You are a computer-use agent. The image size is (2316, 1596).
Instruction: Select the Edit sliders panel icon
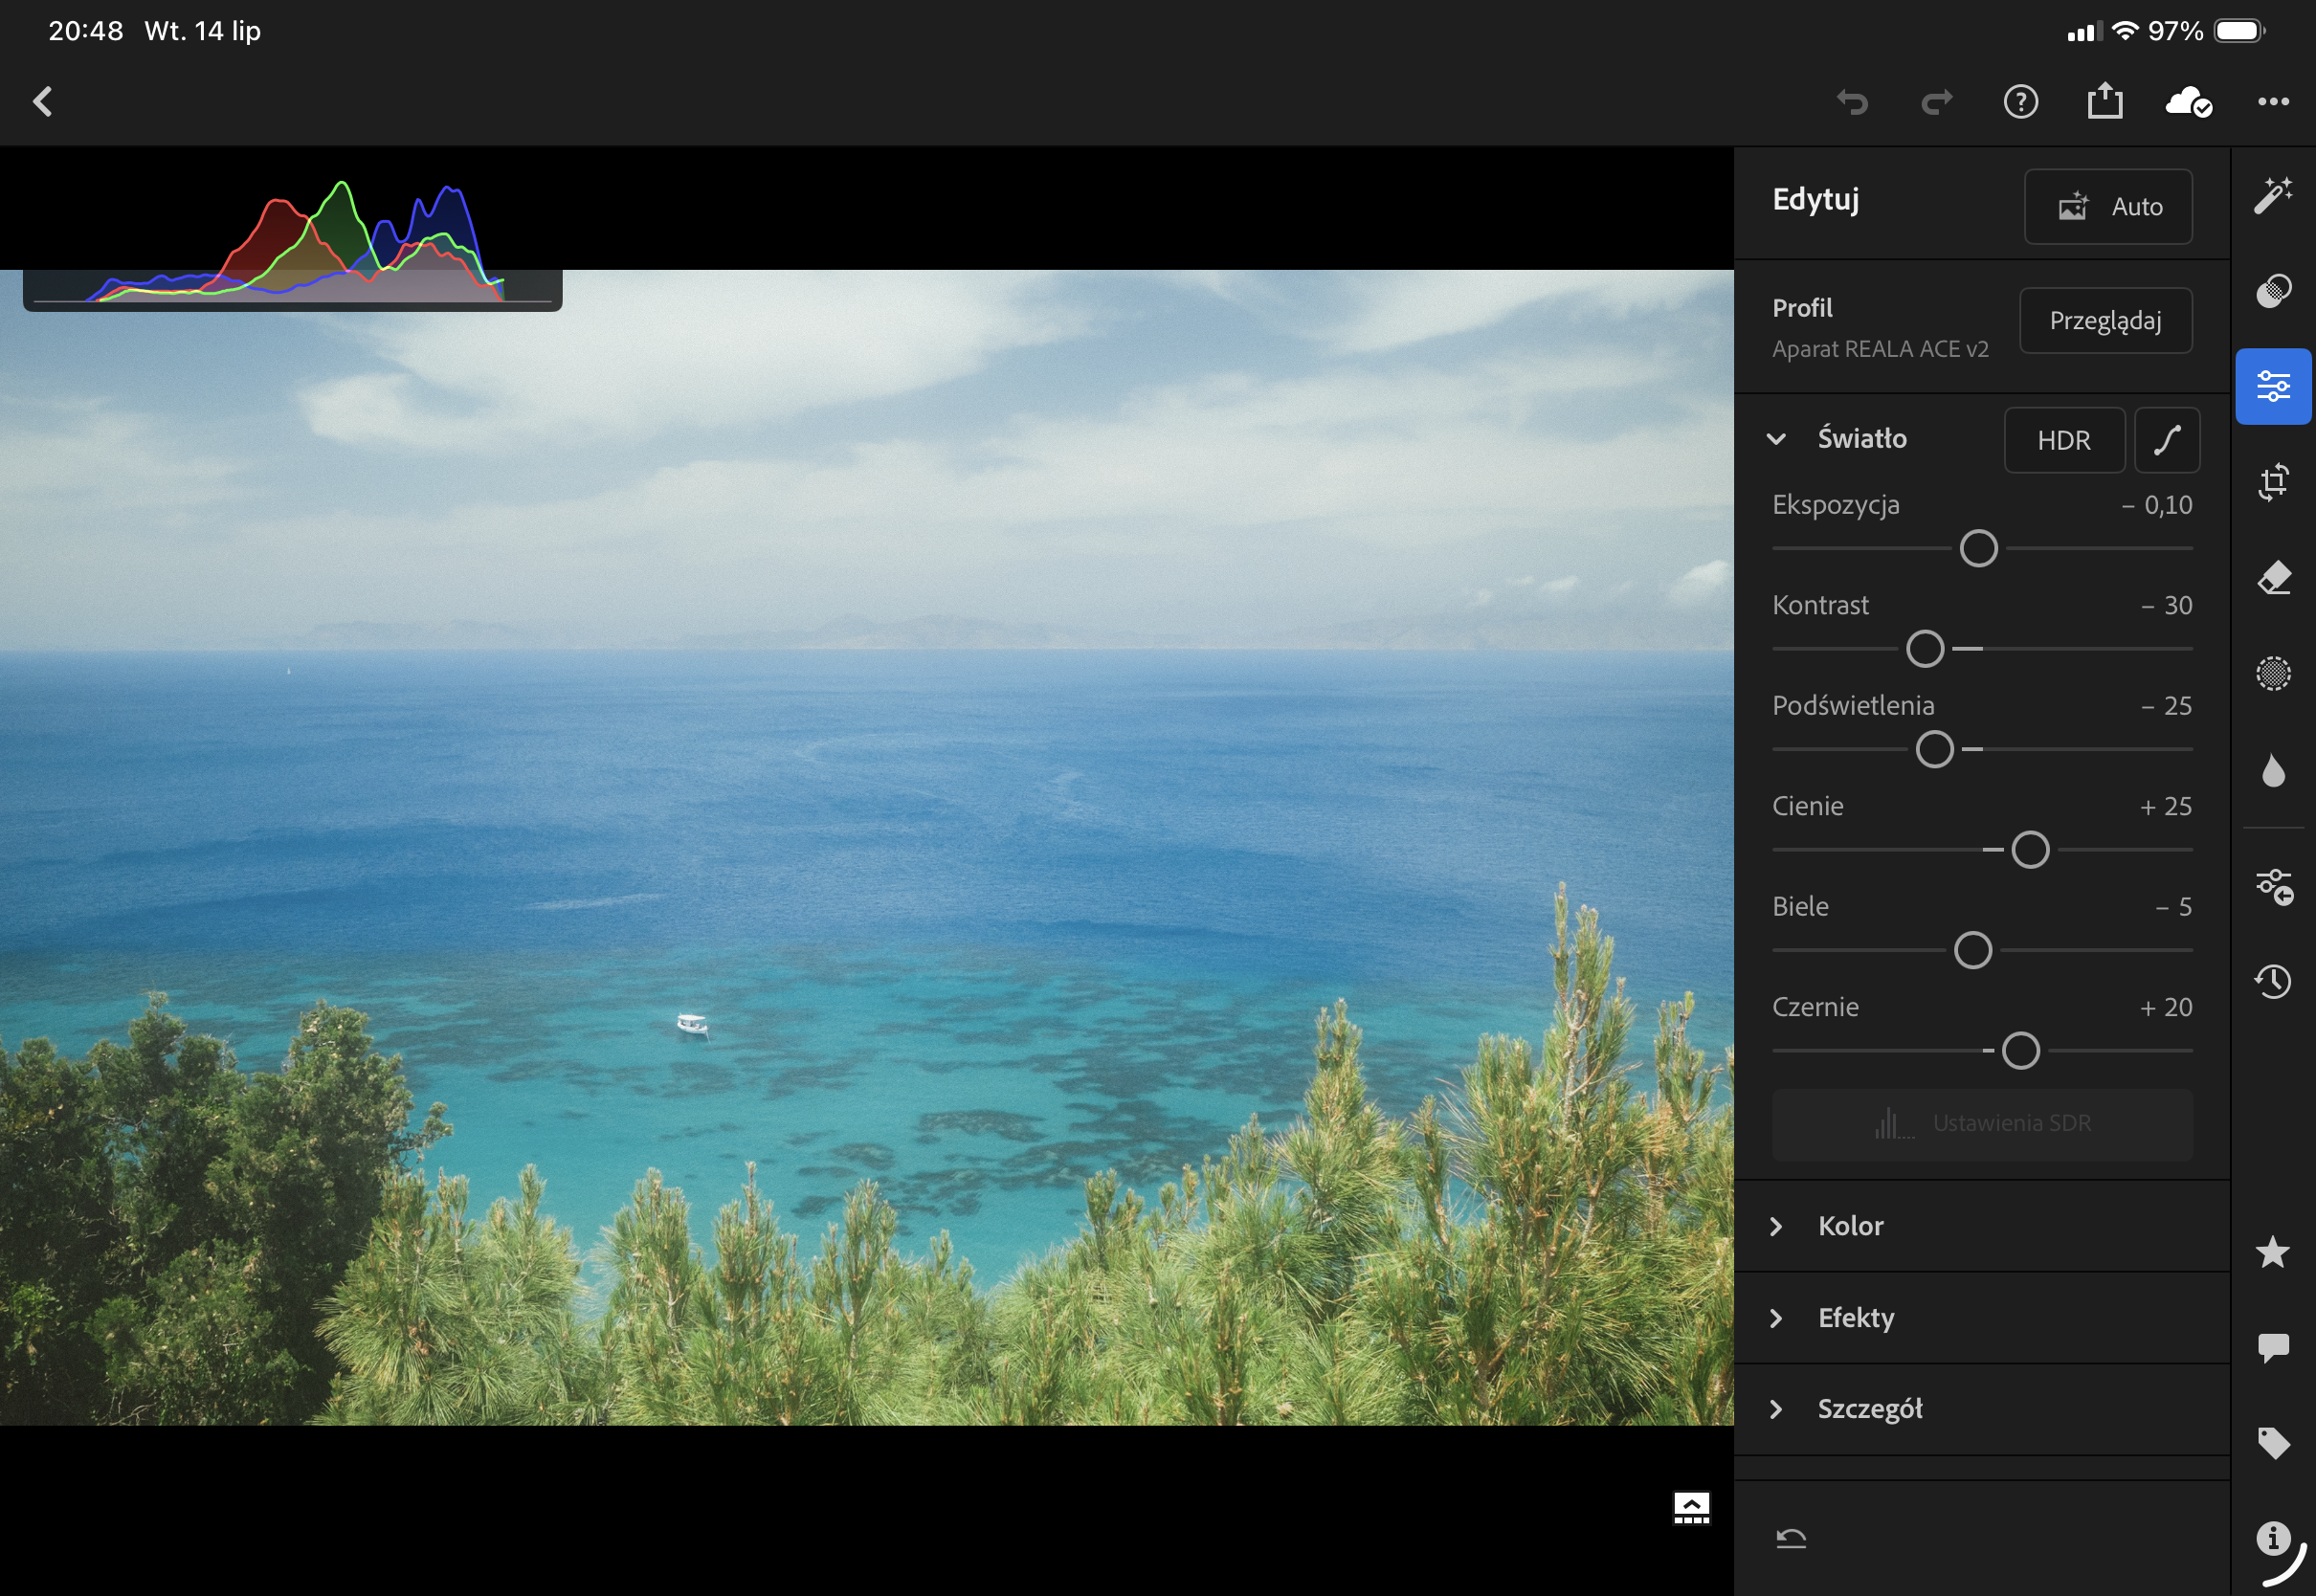pos(2273,386)
